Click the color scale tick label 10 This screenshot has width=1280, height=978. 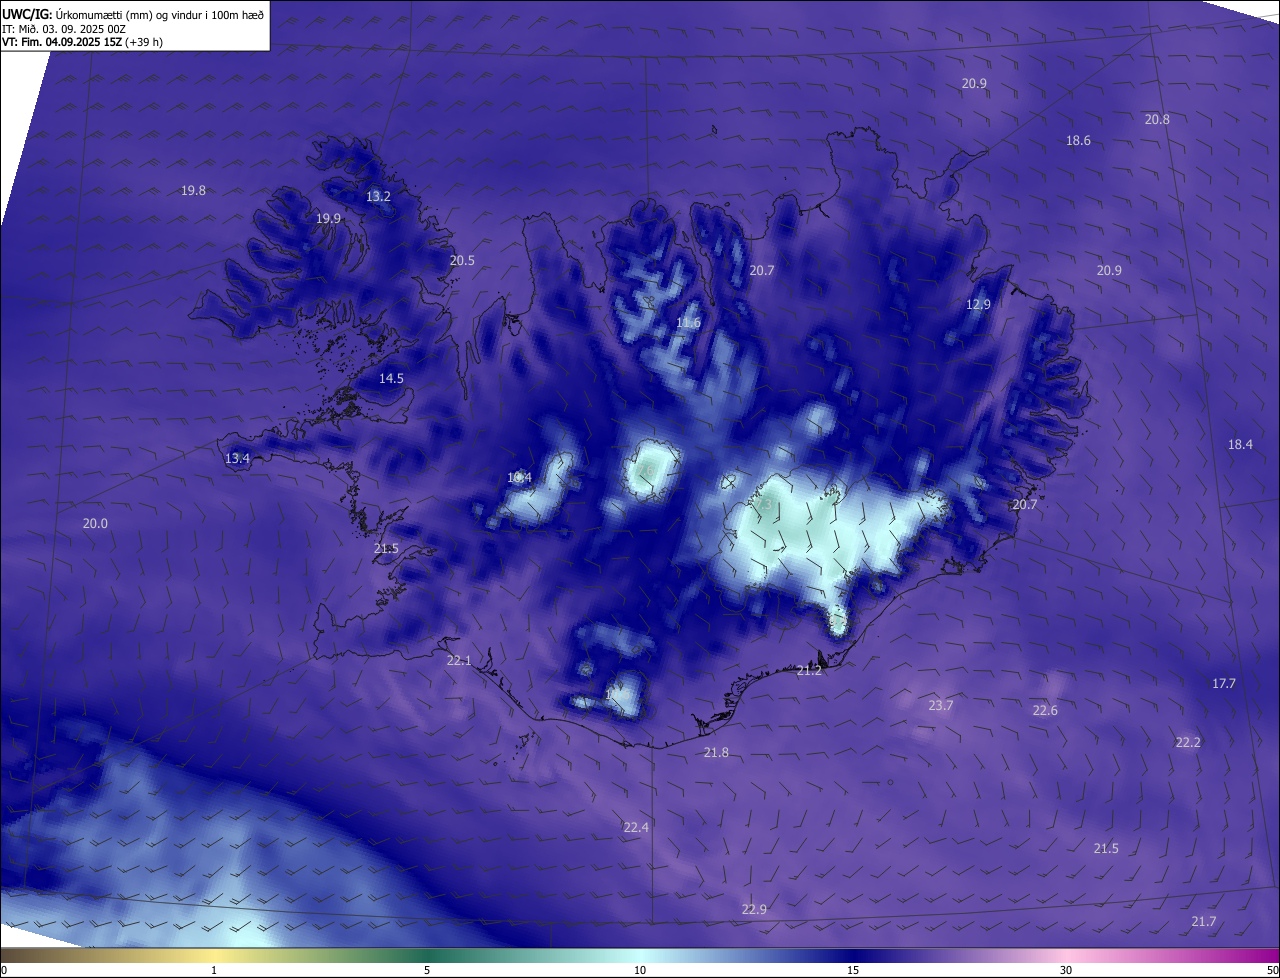click(x=640, y=971)
